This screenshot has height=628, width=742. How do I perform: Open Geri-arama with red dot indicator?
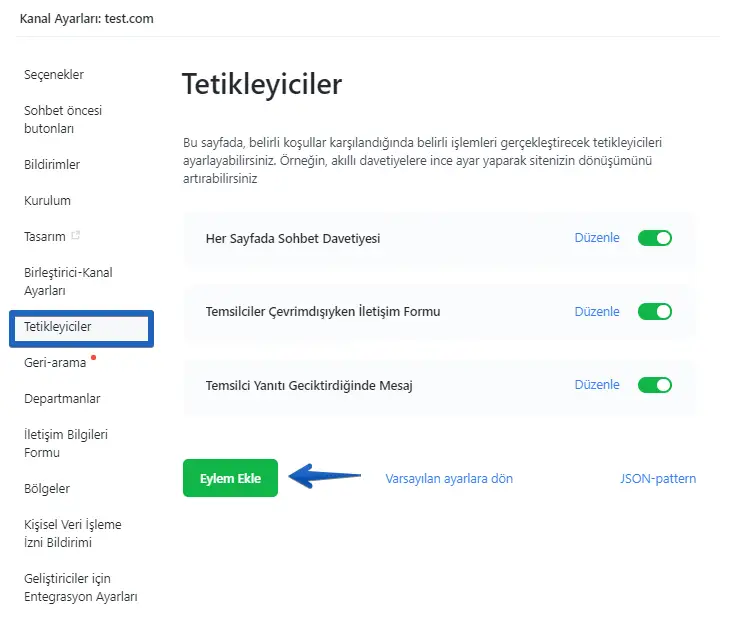(x=55, y=363)
